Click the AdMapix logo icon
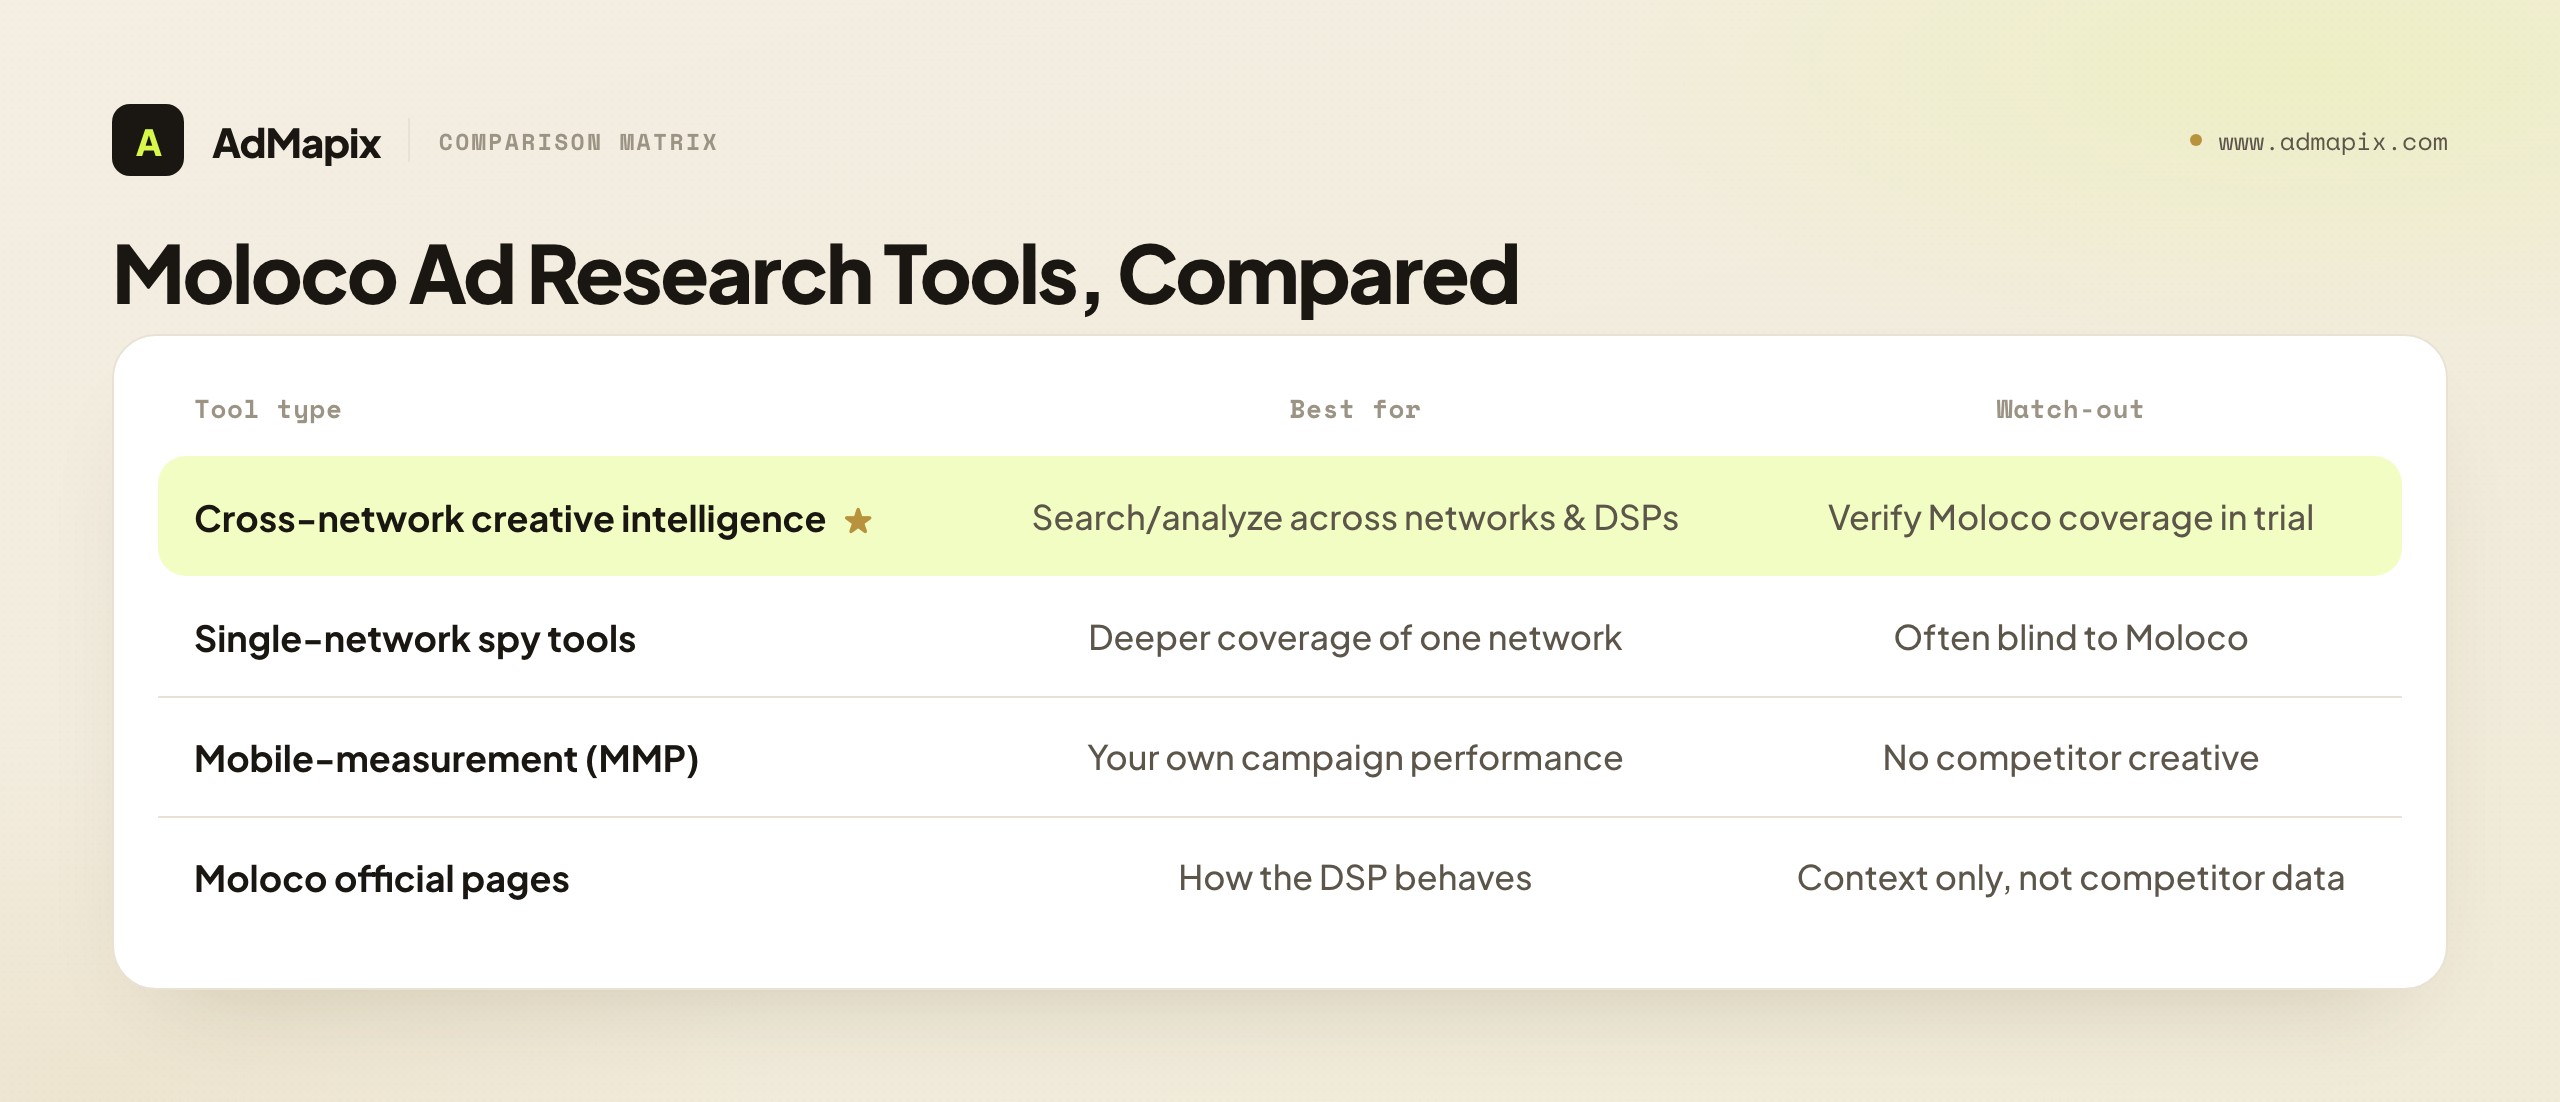The height and width of the screenshot is (1102, 2560). pos(148,141)
